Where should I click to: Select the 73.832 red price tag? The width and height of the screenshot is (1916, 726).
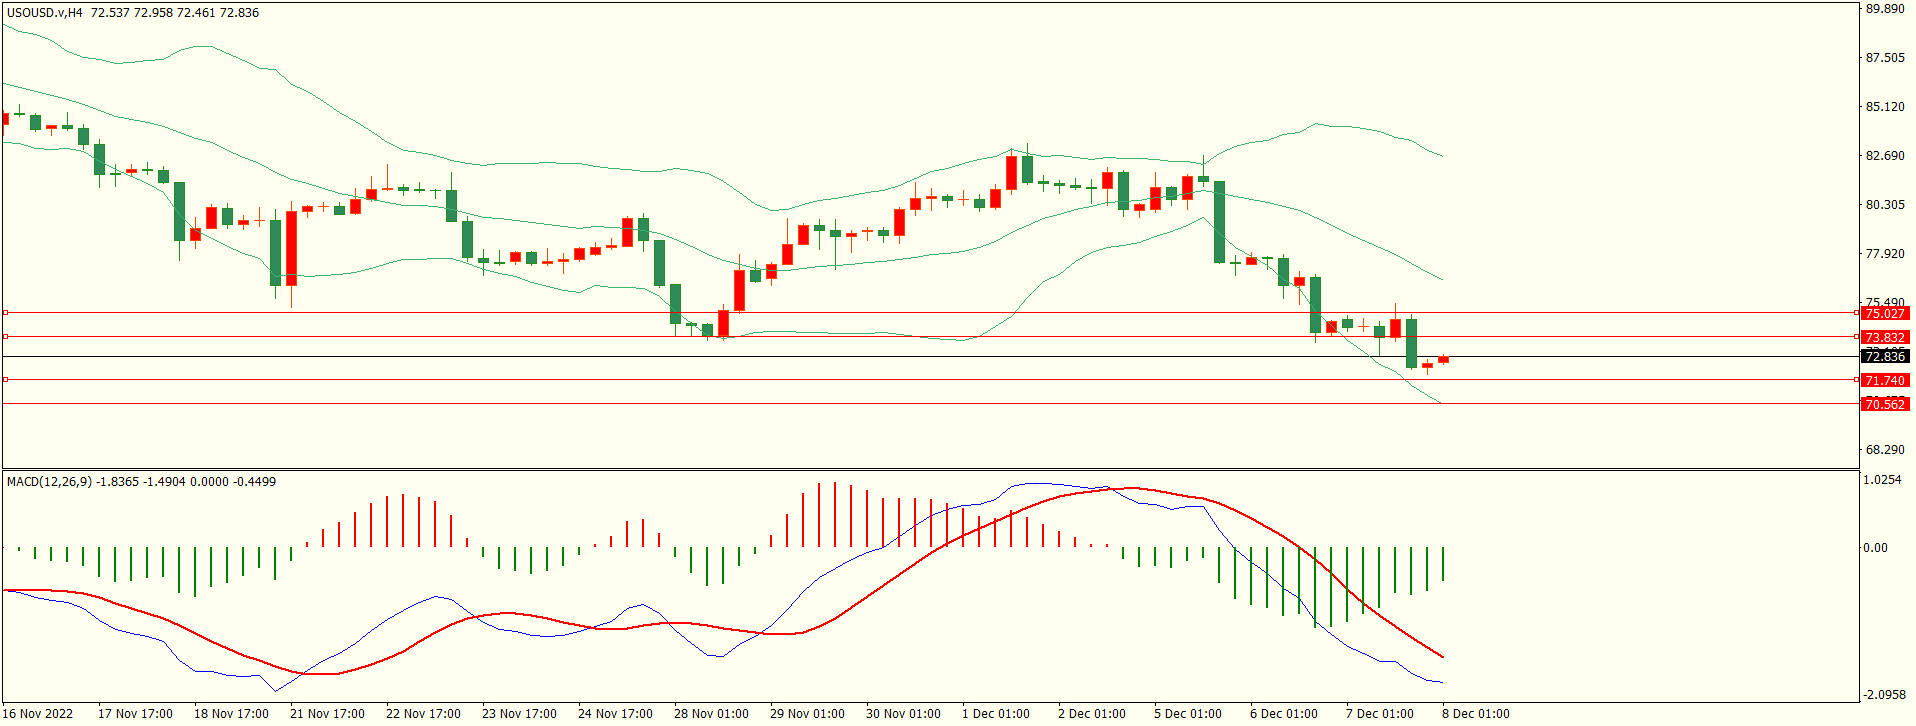(1884, 337)
